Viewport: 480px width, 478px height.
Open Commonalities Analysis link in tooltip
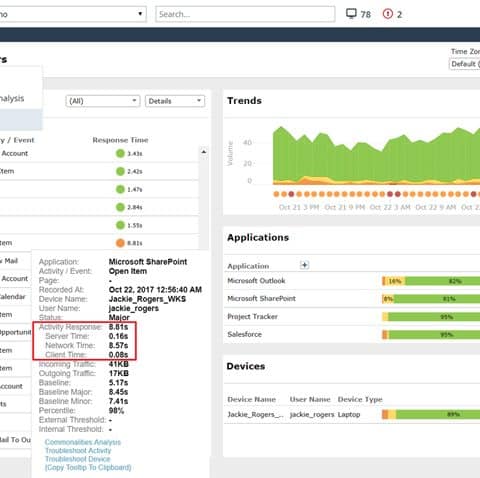(83, 442)
